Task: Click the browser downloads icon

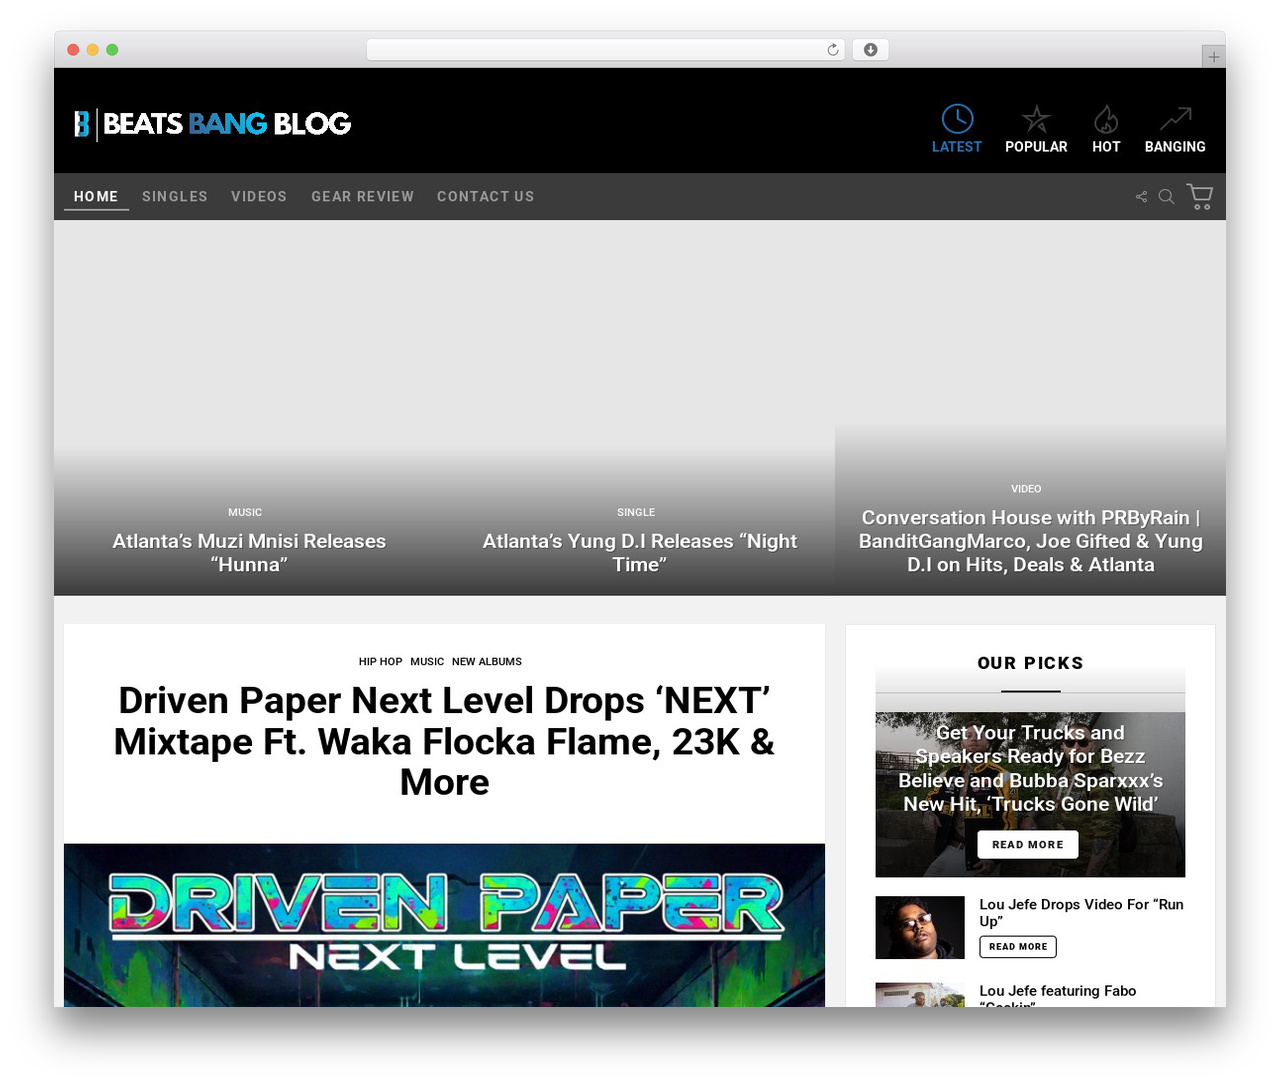Action: (x=871, y=50)
